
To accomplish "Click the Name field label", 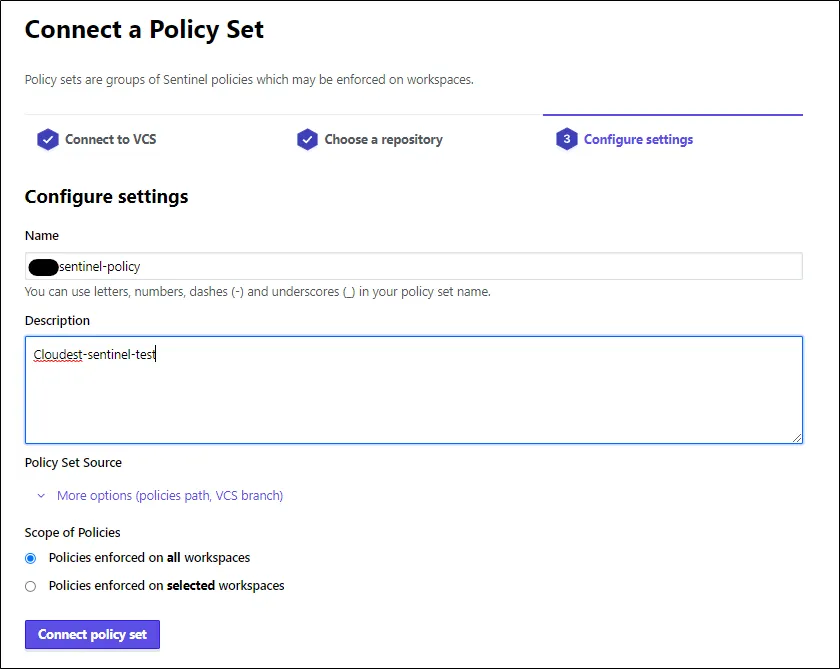I will click(42, 236).
